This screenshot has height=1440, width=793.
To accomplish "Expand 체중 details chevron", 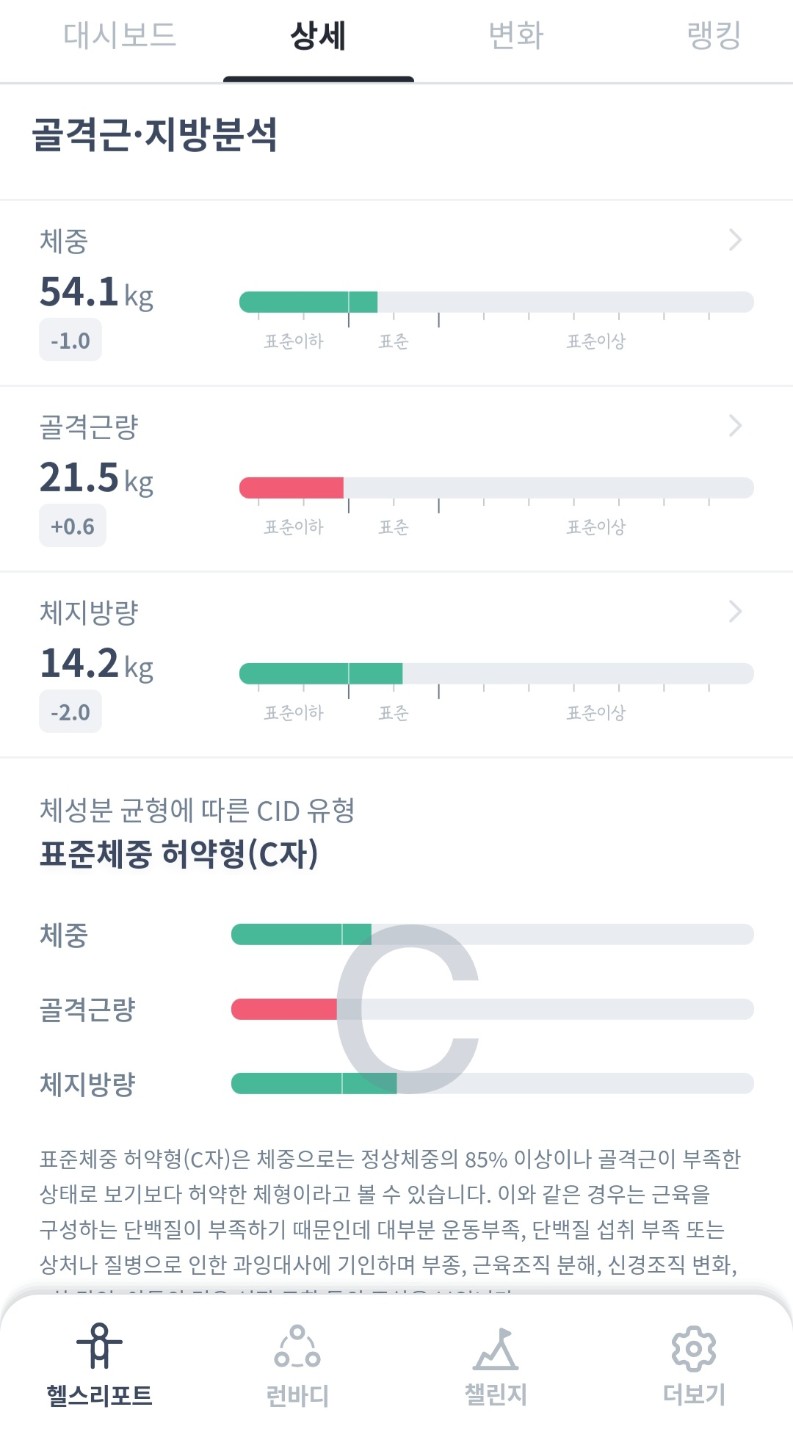I will 735,240.
